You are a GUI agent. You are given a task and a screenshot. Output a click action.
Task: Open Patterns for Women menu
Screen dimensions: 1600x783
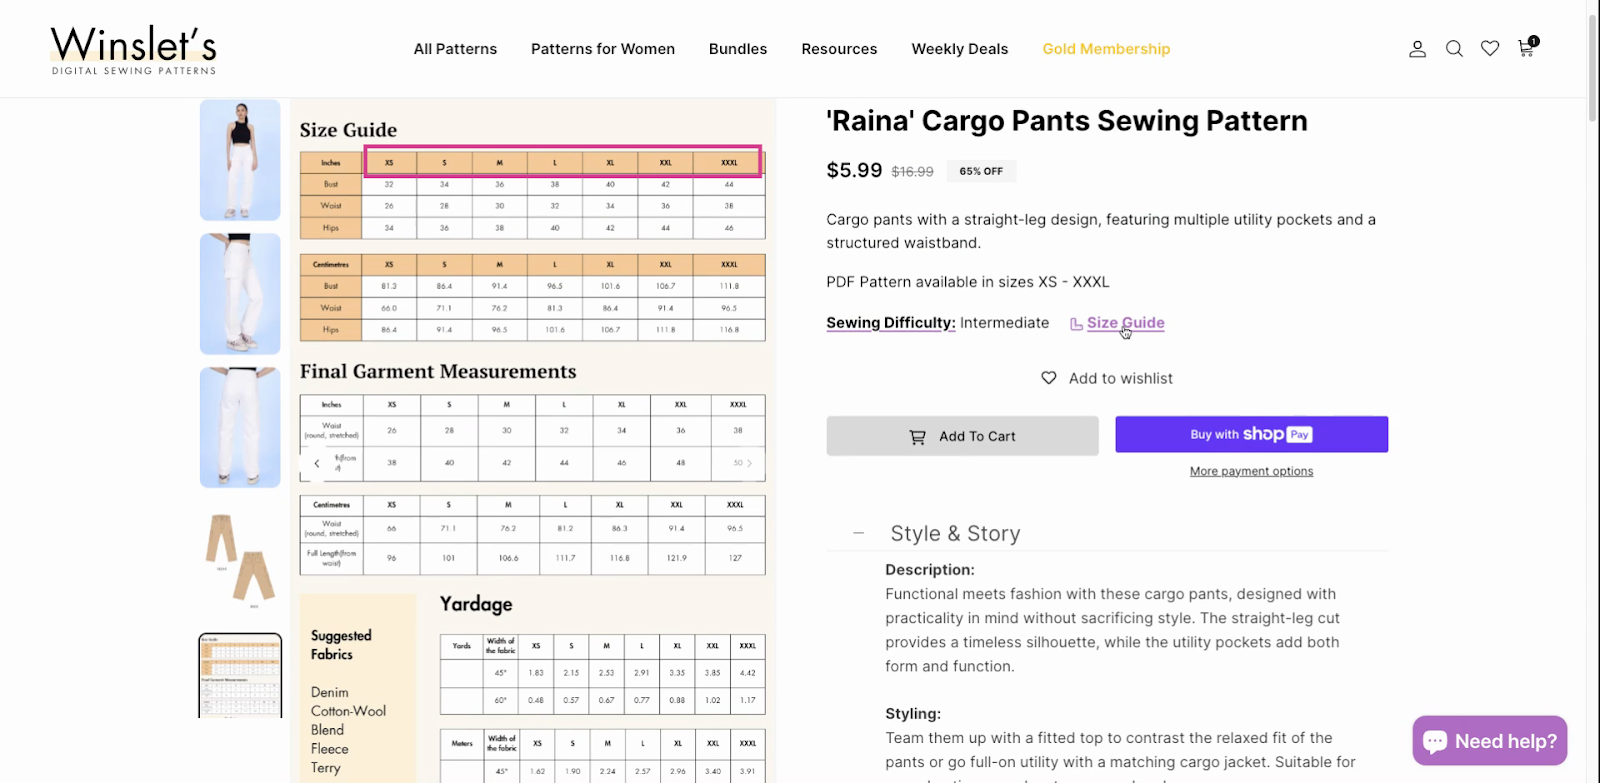coord(603,49)
